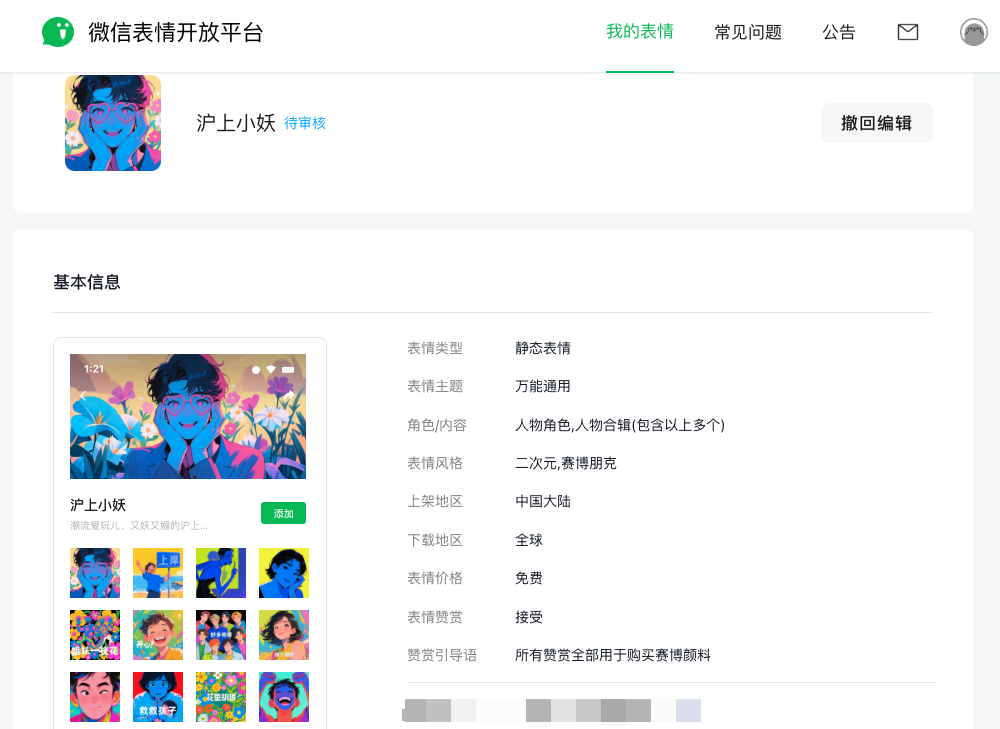Select the blue running figure sticker
Screen dimensions: 1000x729
221,573
